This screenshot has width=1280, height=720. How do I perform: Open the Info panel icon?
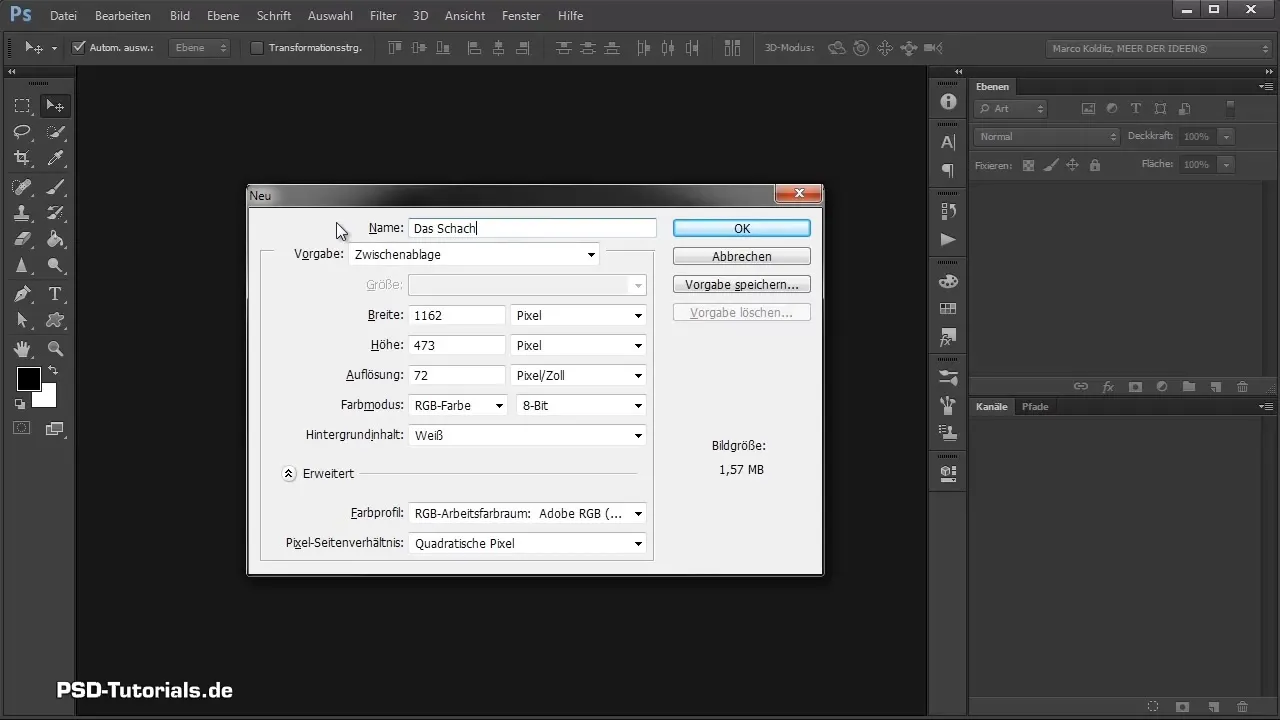tap(948, 103)
